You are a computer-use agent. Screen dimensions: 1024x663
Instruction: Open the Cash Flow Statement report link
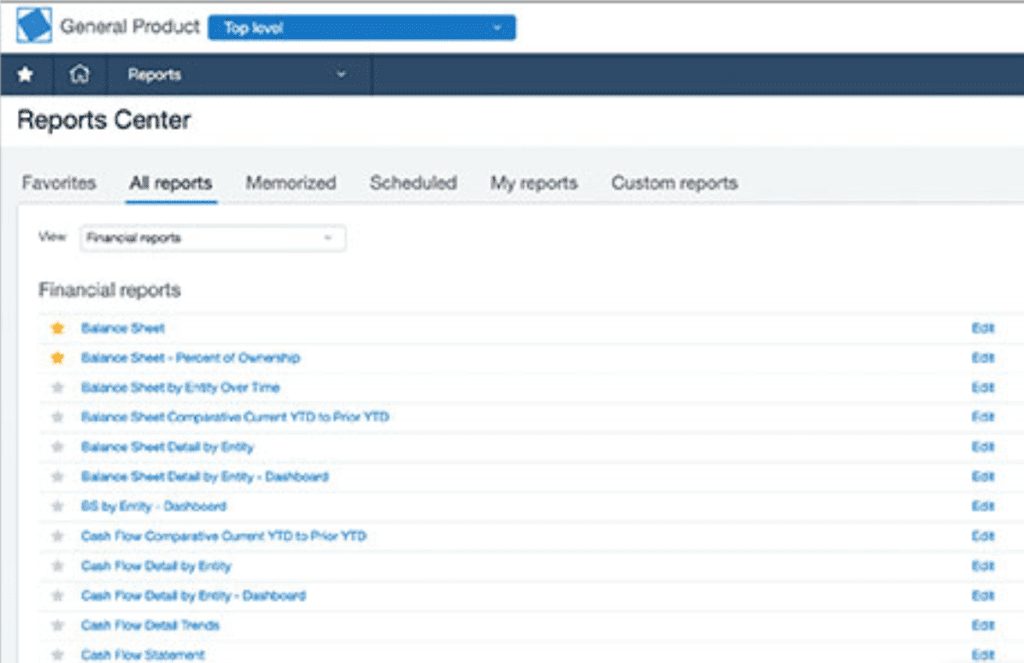pos(143,655)
